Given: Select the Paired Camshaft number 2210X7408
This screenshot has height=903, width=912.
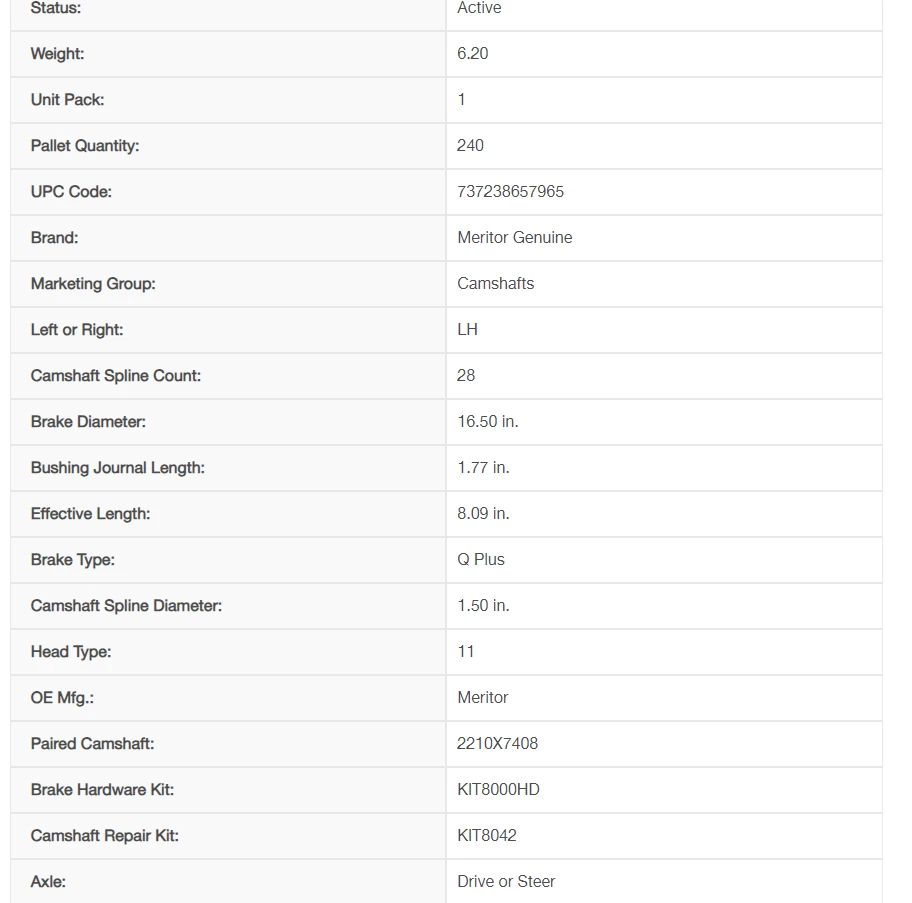Looking at the screenshot, I should [497, 744].
